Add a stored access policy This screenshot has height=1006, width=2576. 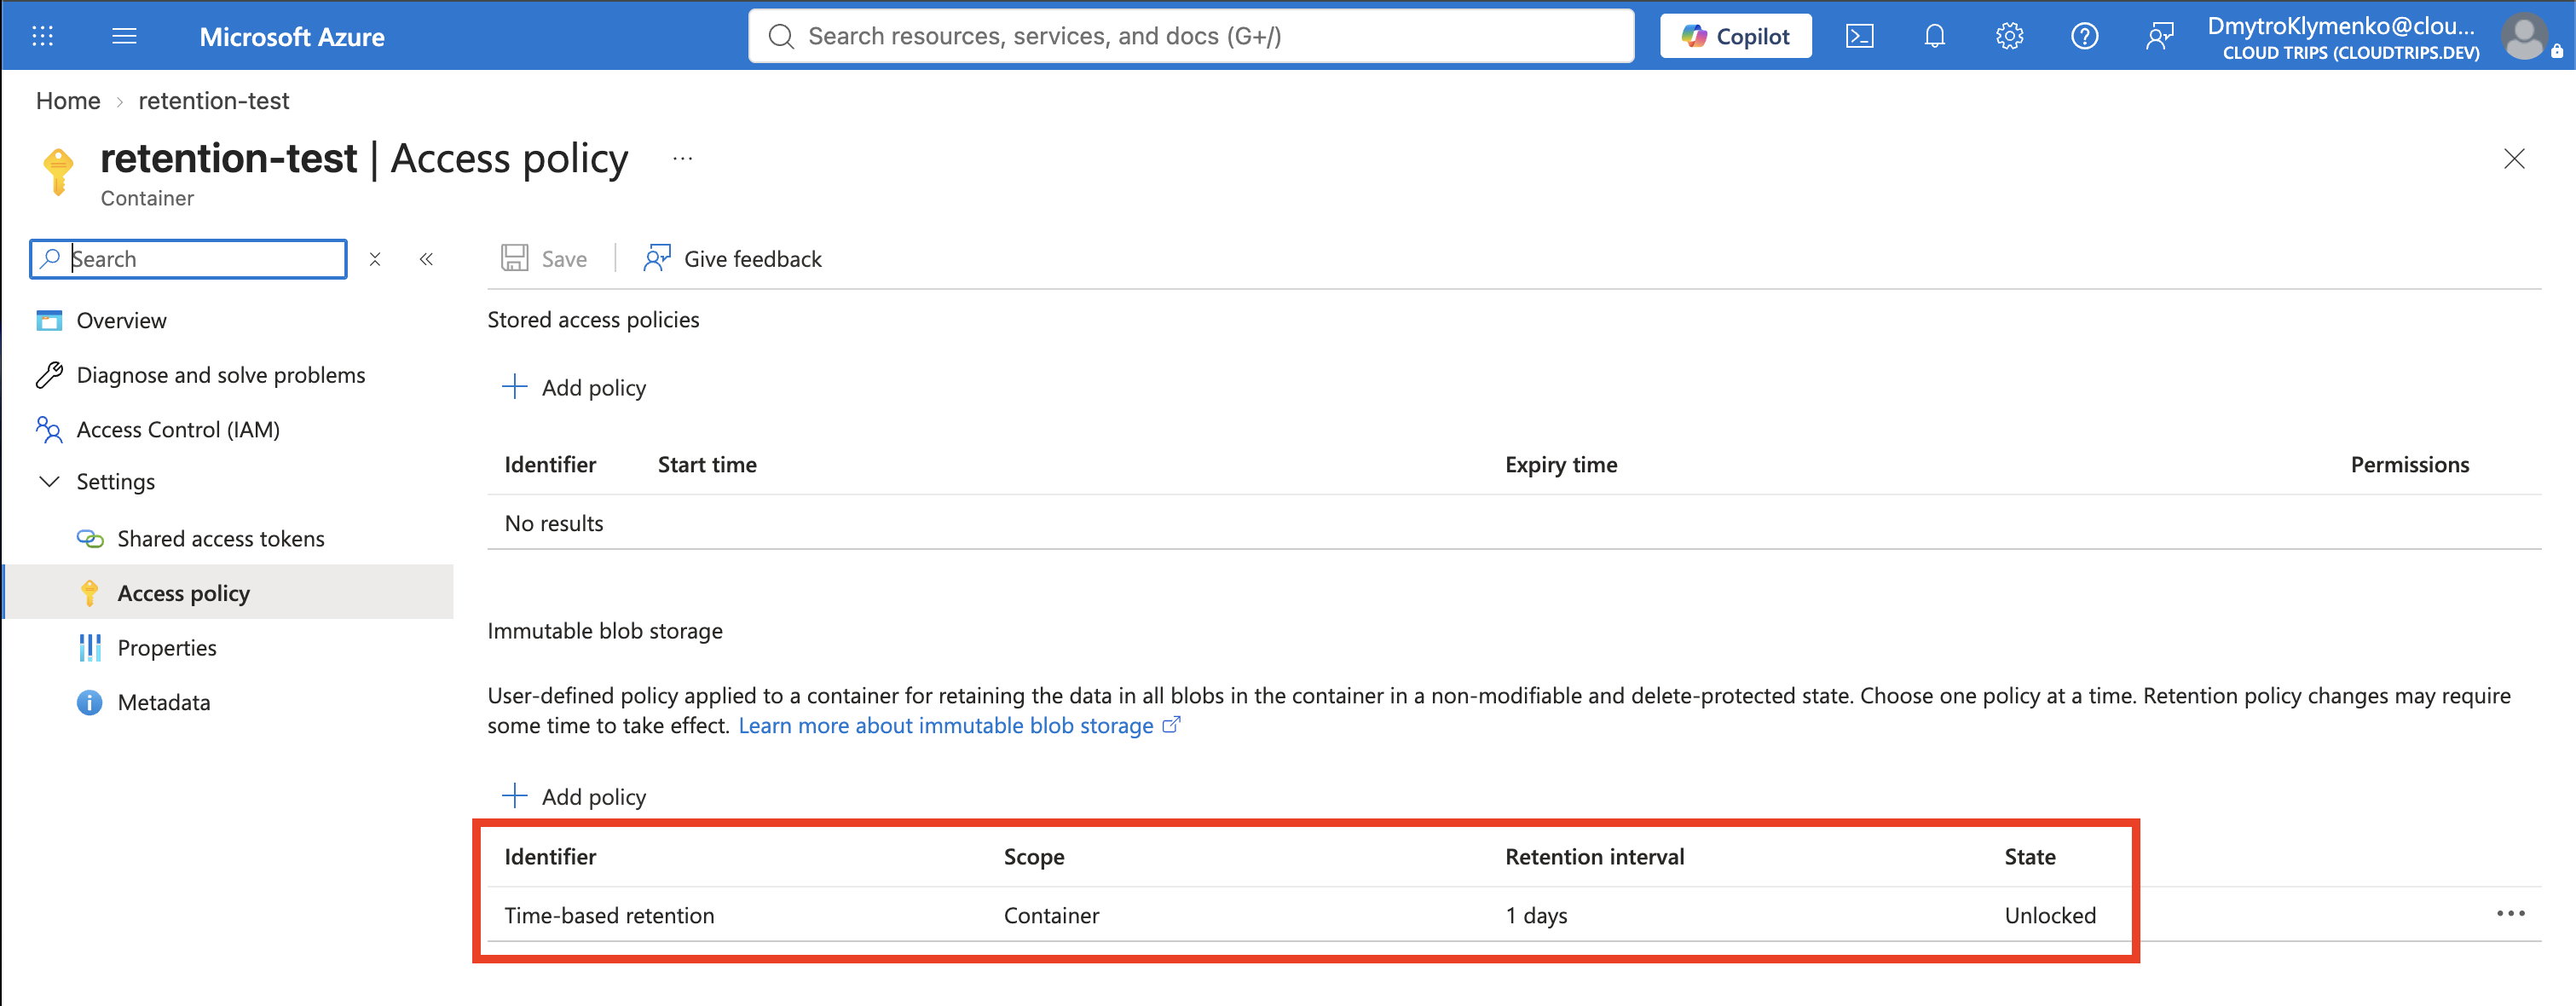click(x=574, y=388)
